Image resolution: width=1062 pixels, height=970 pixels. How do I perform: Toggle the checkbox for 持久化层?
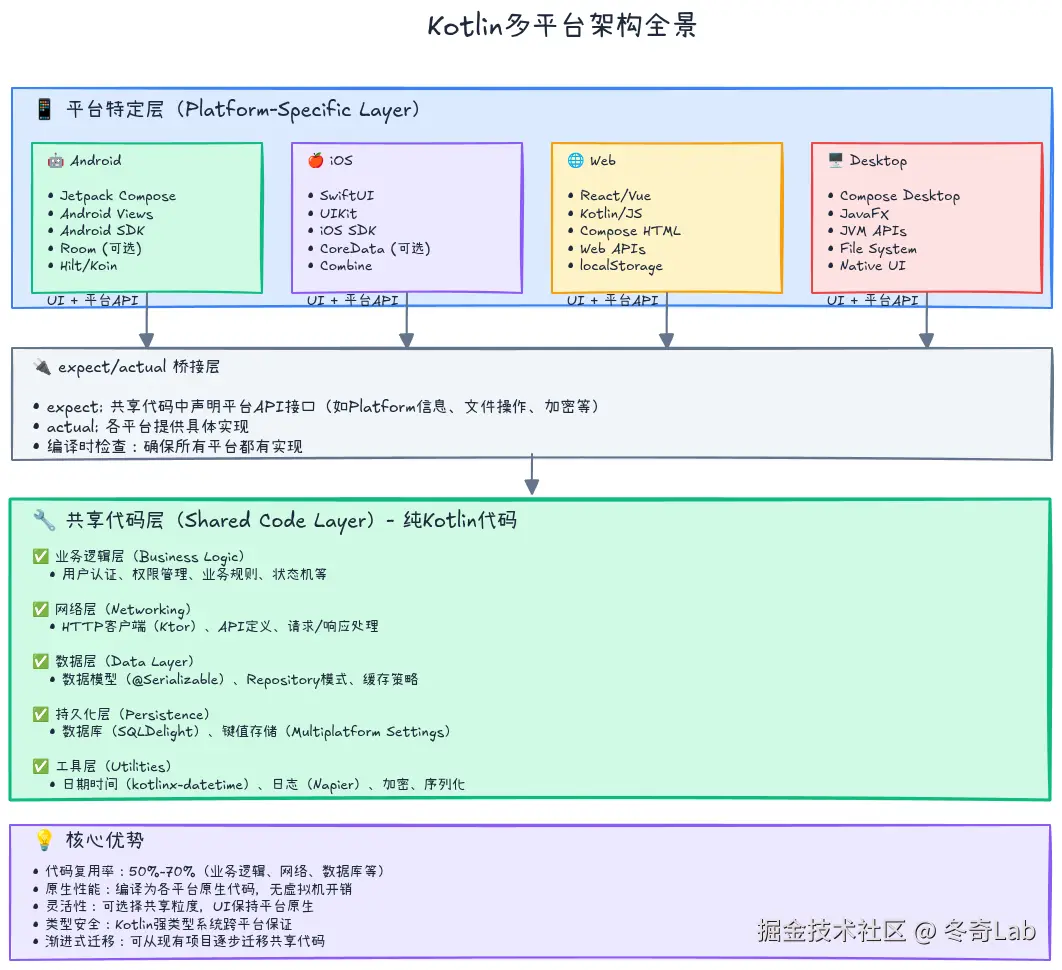[41, 713]
